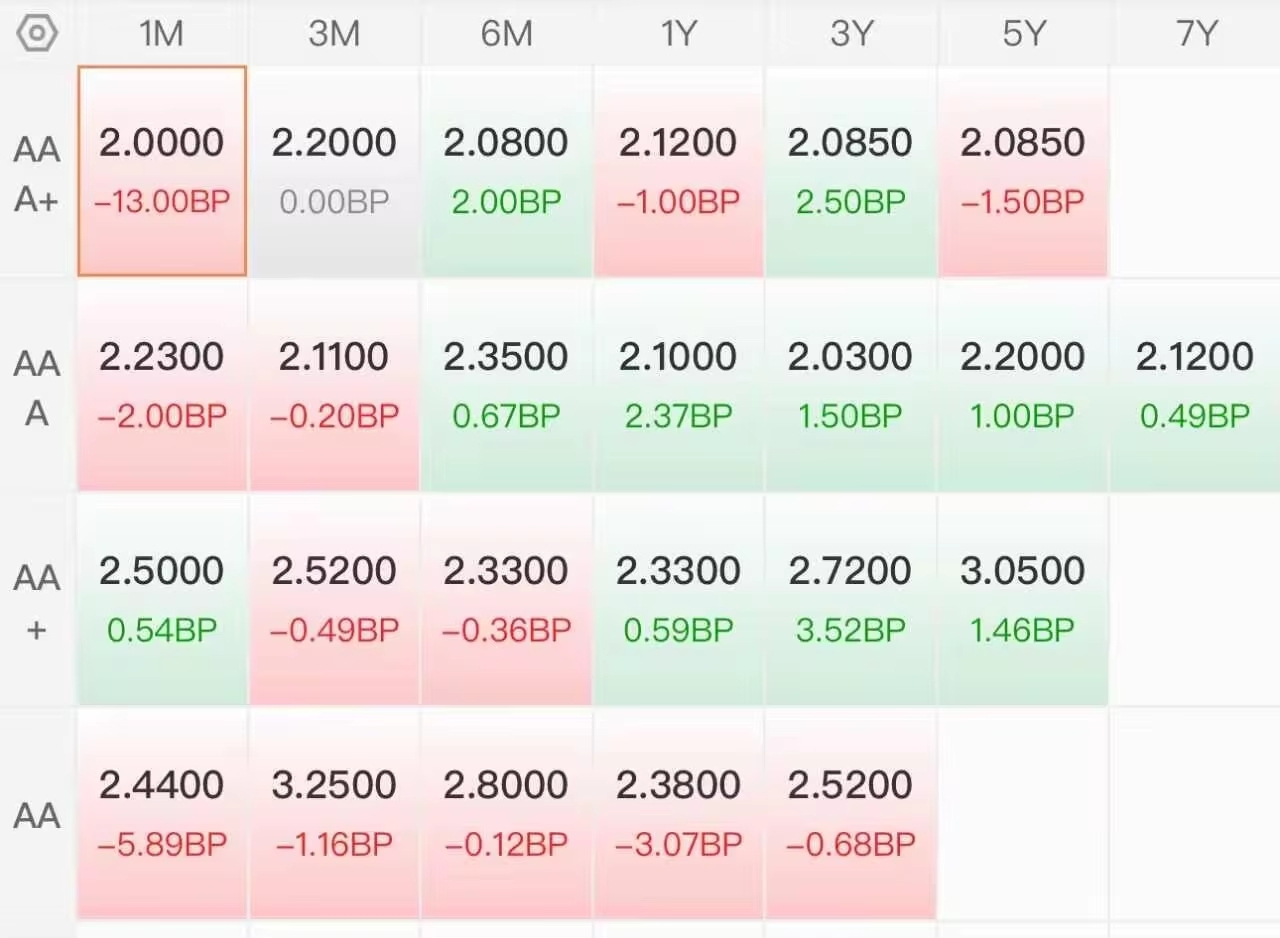
Task: Open the hexagon settings icon
Action: 37,33
